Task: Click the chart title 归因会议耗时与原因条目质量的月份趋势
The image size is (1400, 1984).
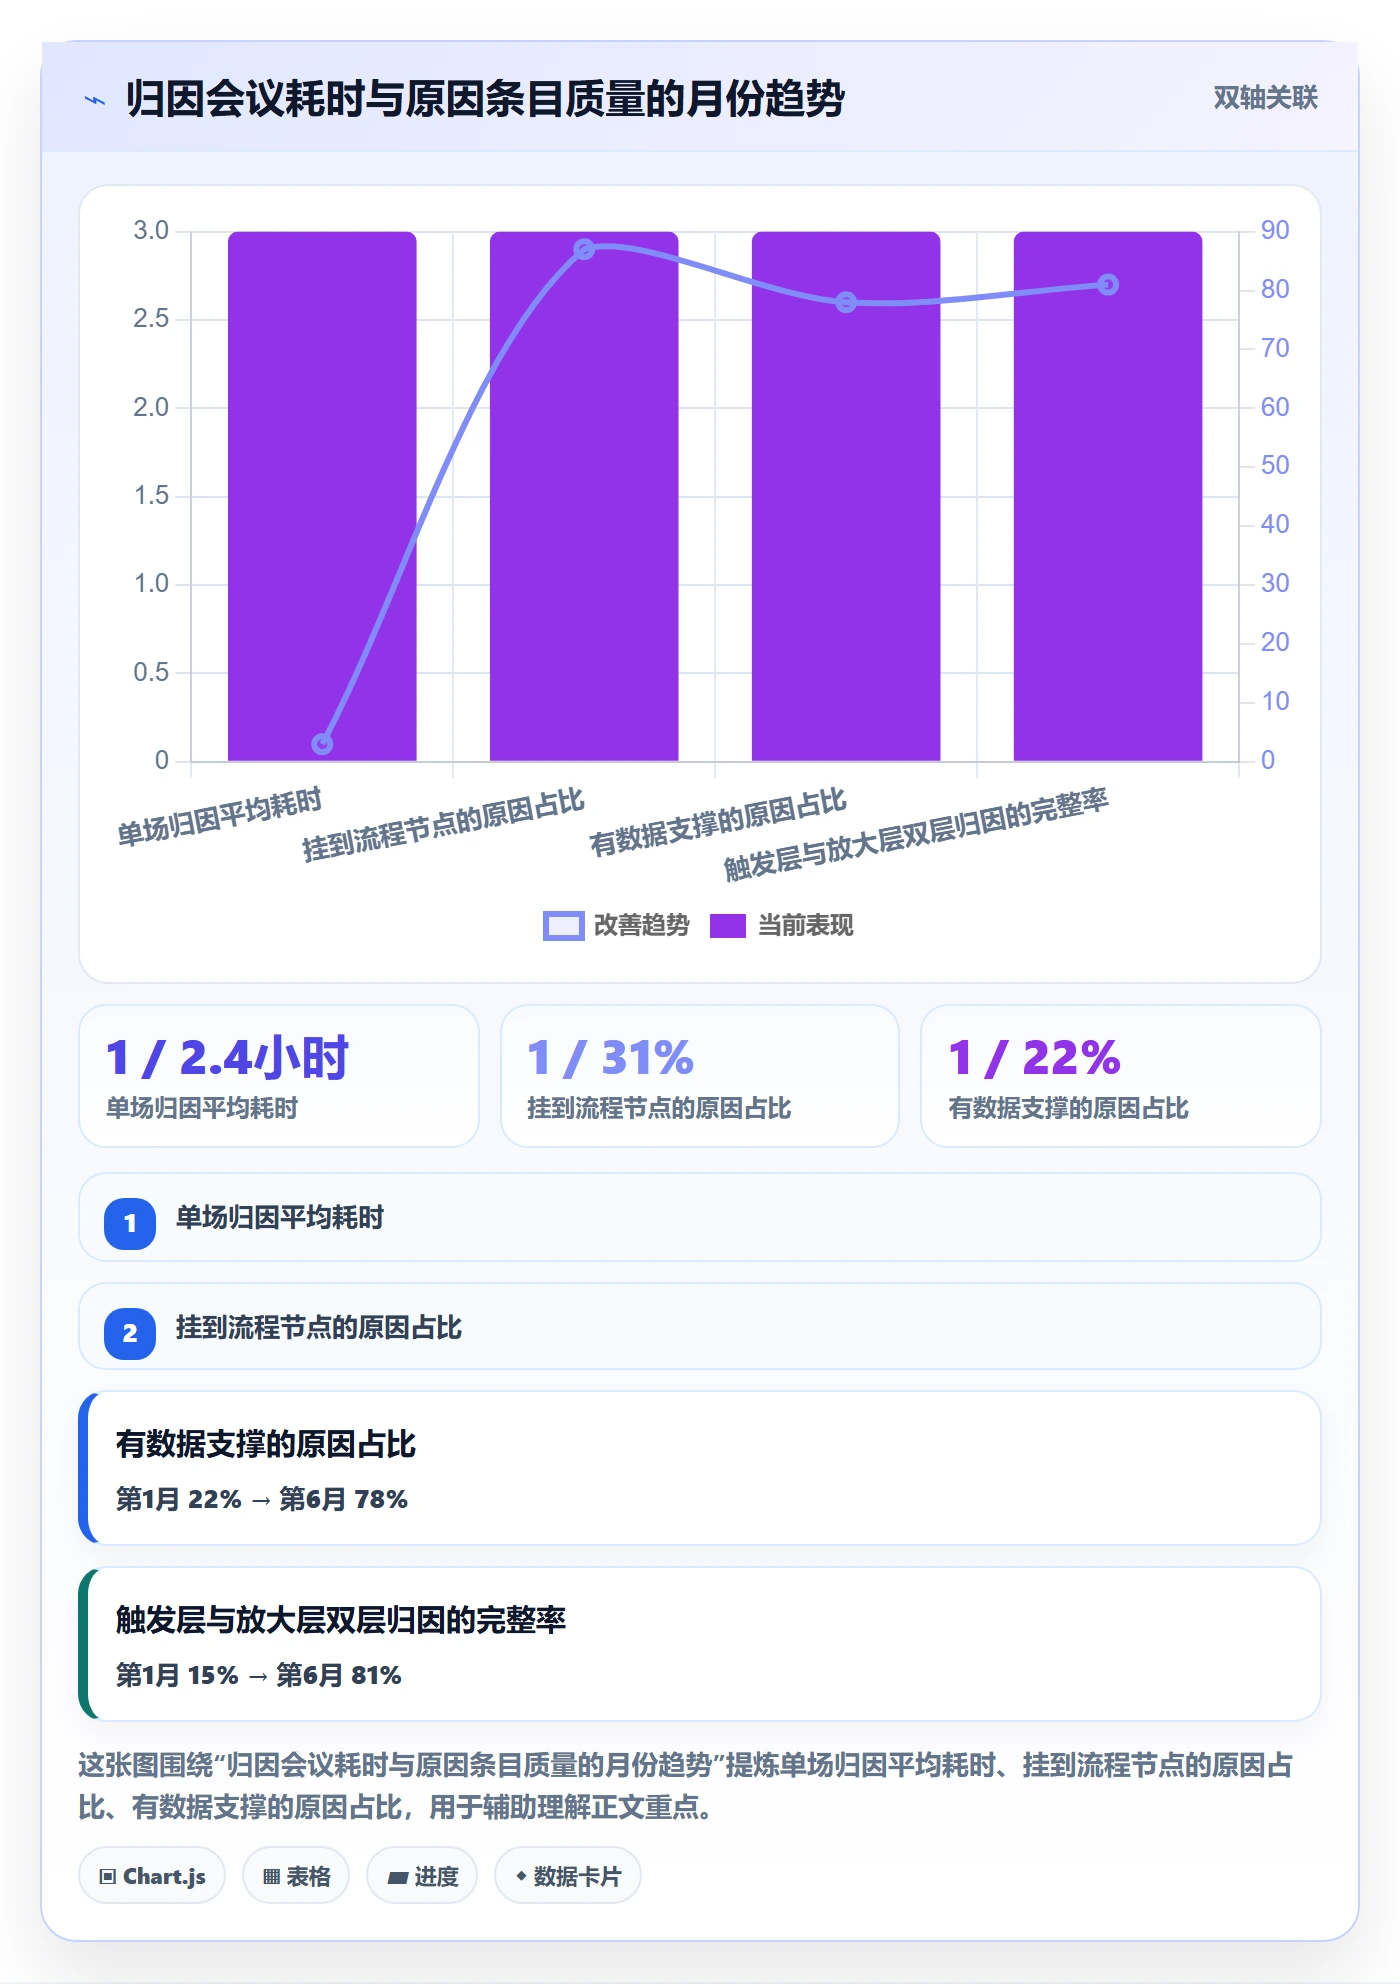Action: pos(485,99)
